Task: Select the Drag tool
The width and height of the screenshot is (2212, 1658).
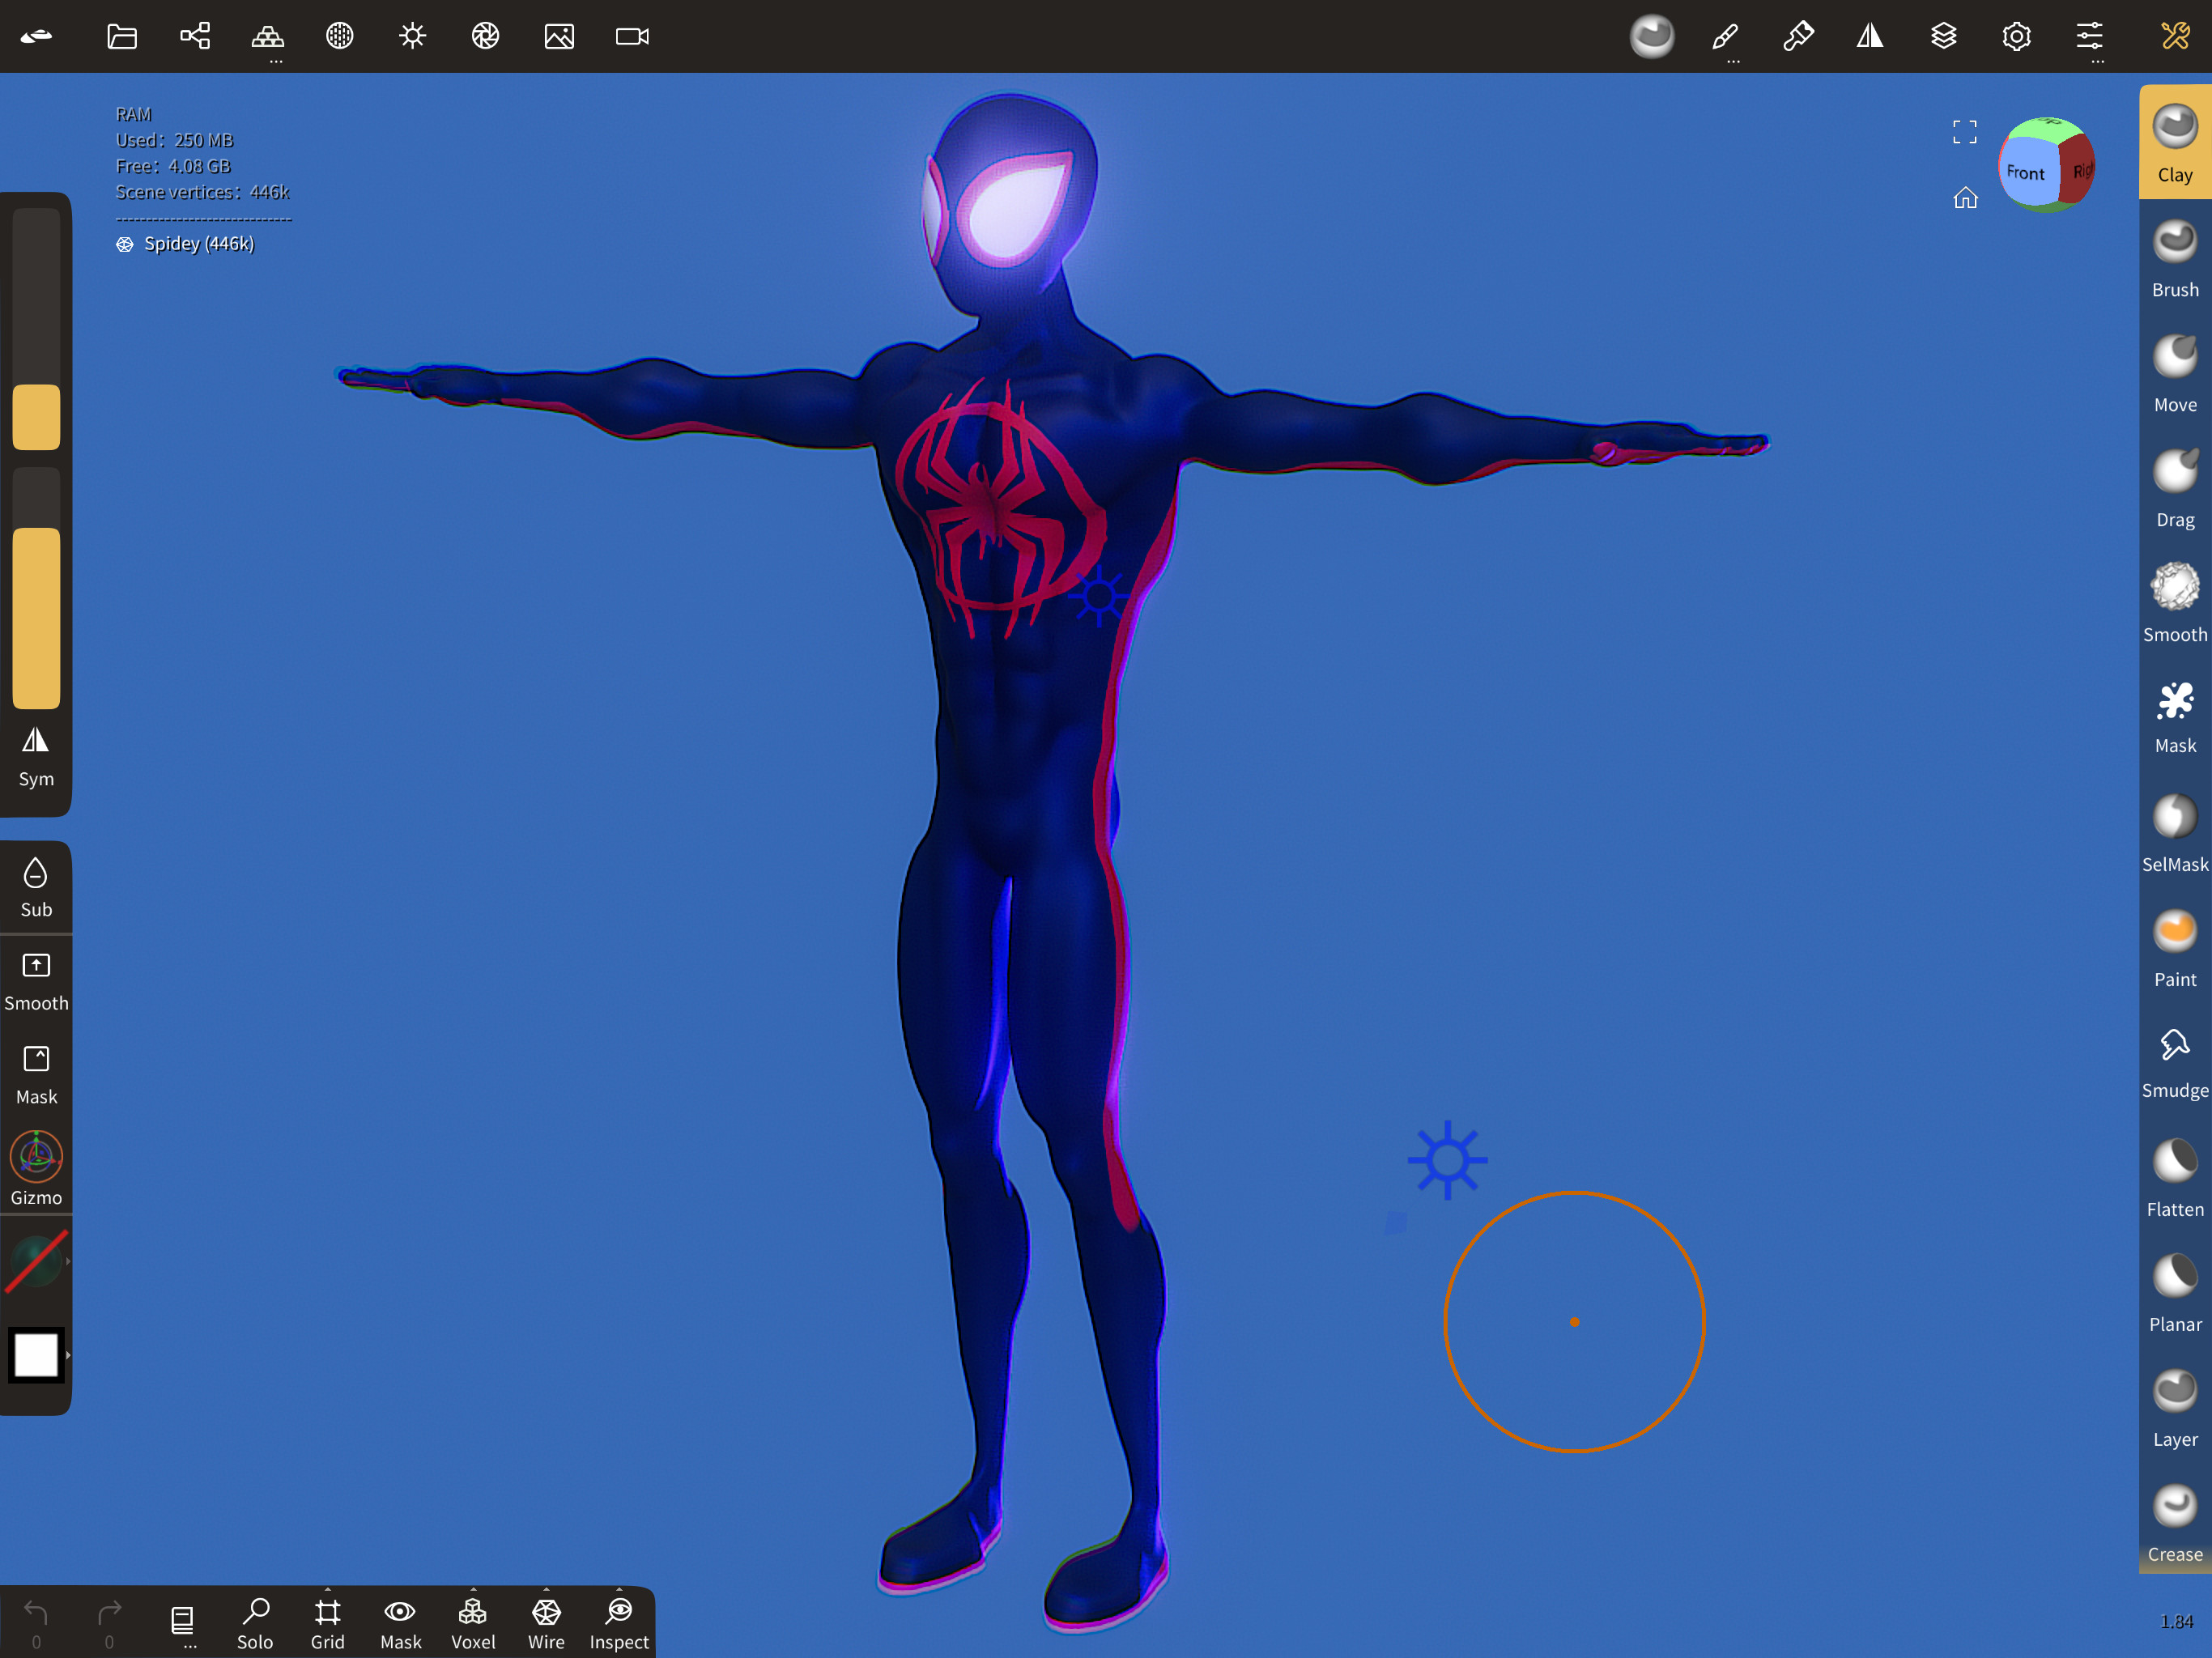Action: tap(2175, 489)
